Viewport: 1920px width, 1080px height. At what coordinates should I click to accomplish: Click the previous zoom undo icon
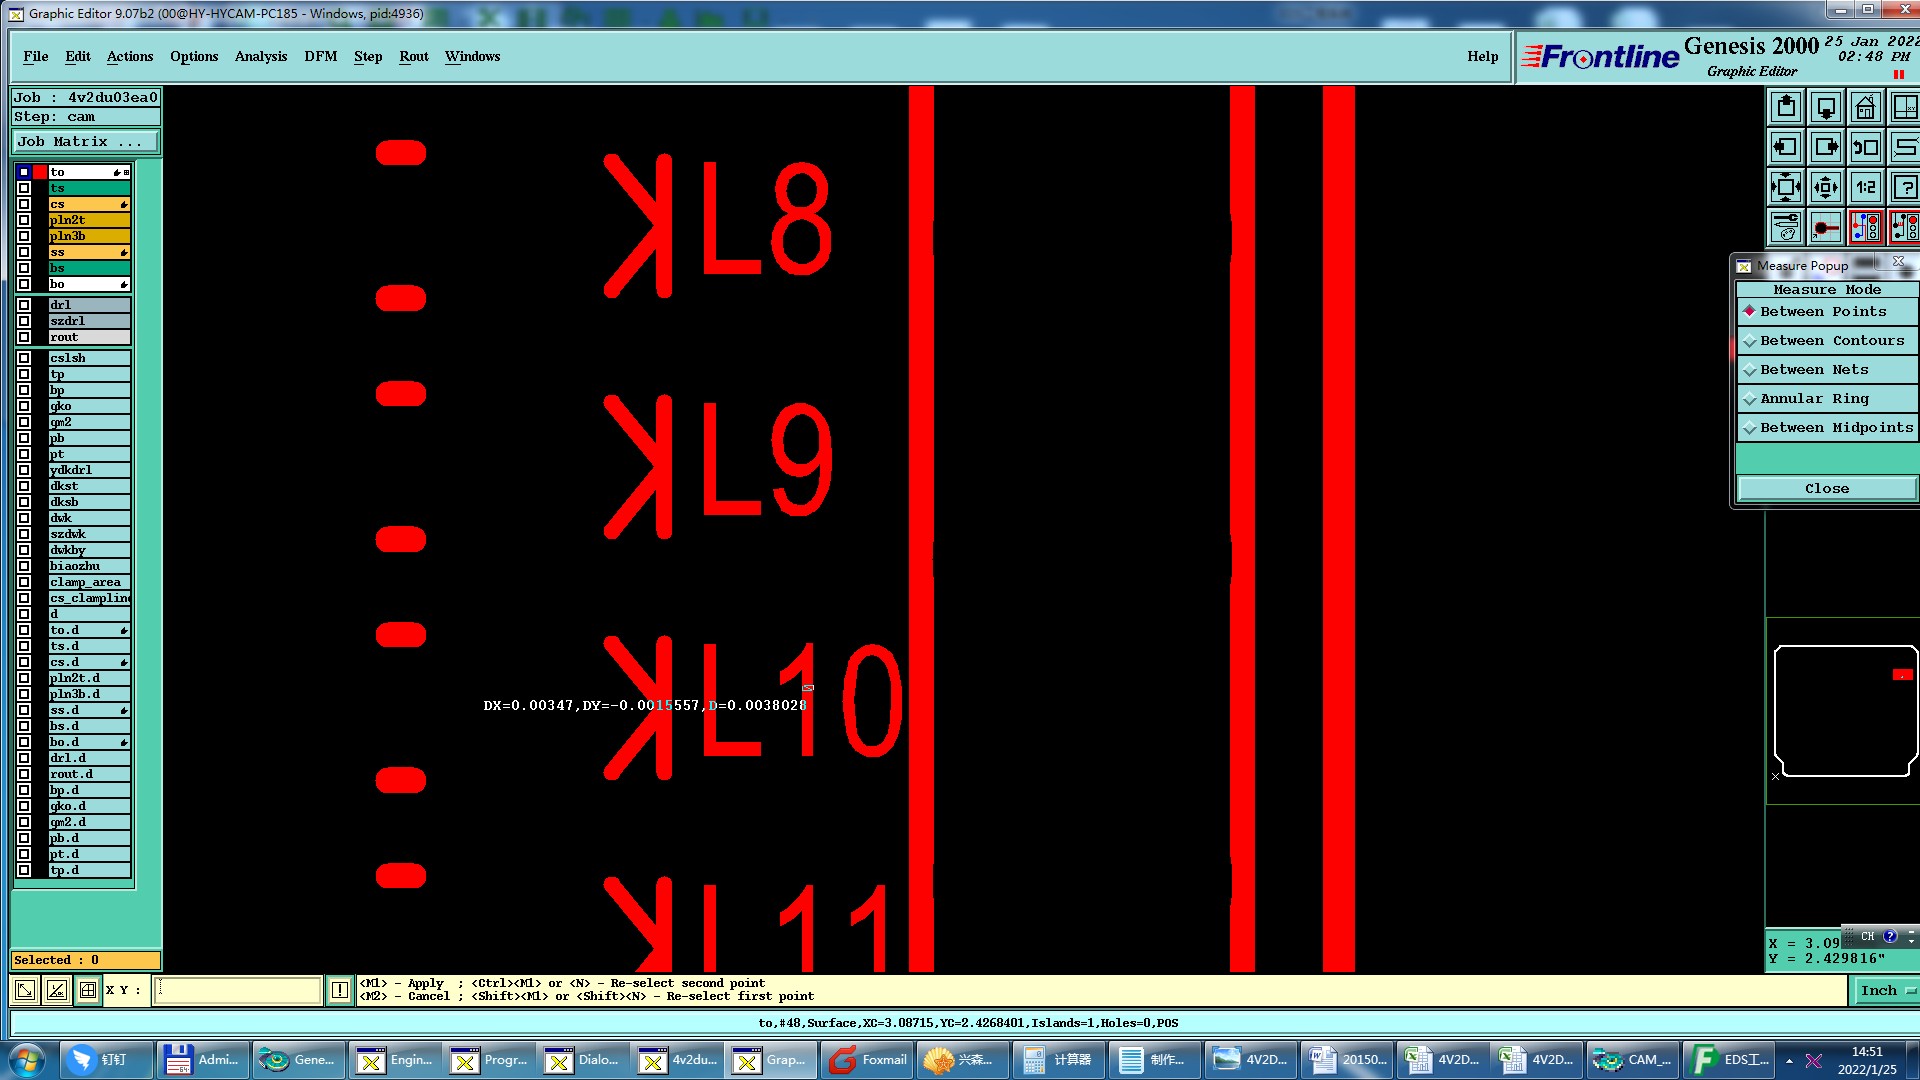tap(1865, 148)
